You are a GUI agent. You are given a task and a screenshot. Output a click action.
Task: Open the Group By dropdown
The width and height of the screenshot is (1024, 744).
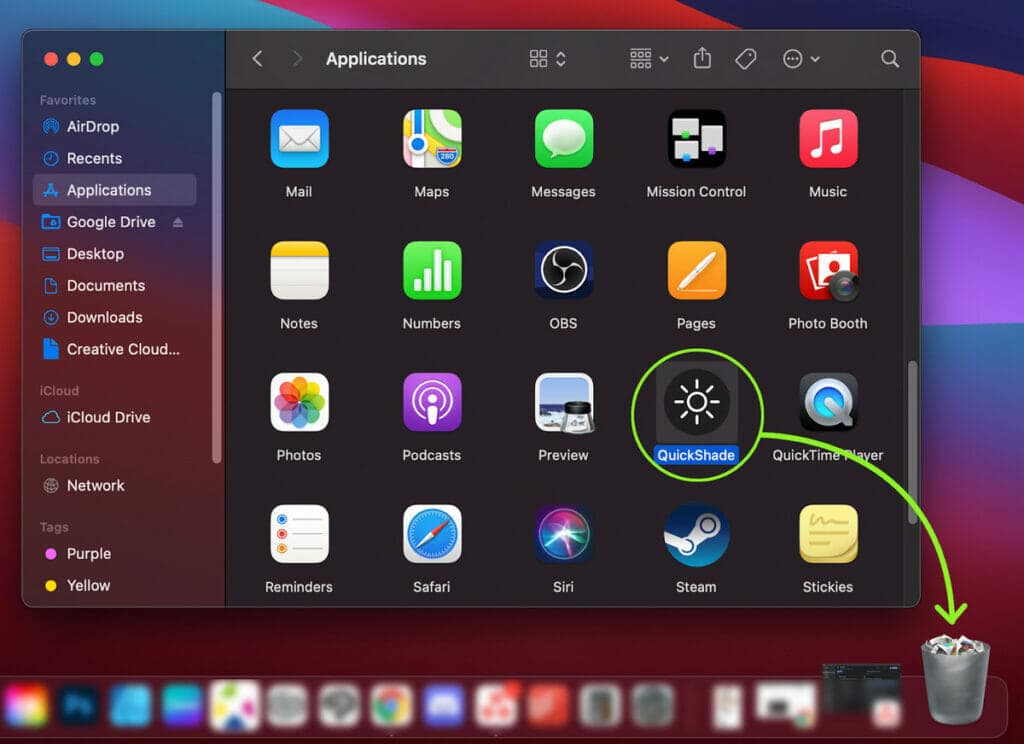(648, 59)
